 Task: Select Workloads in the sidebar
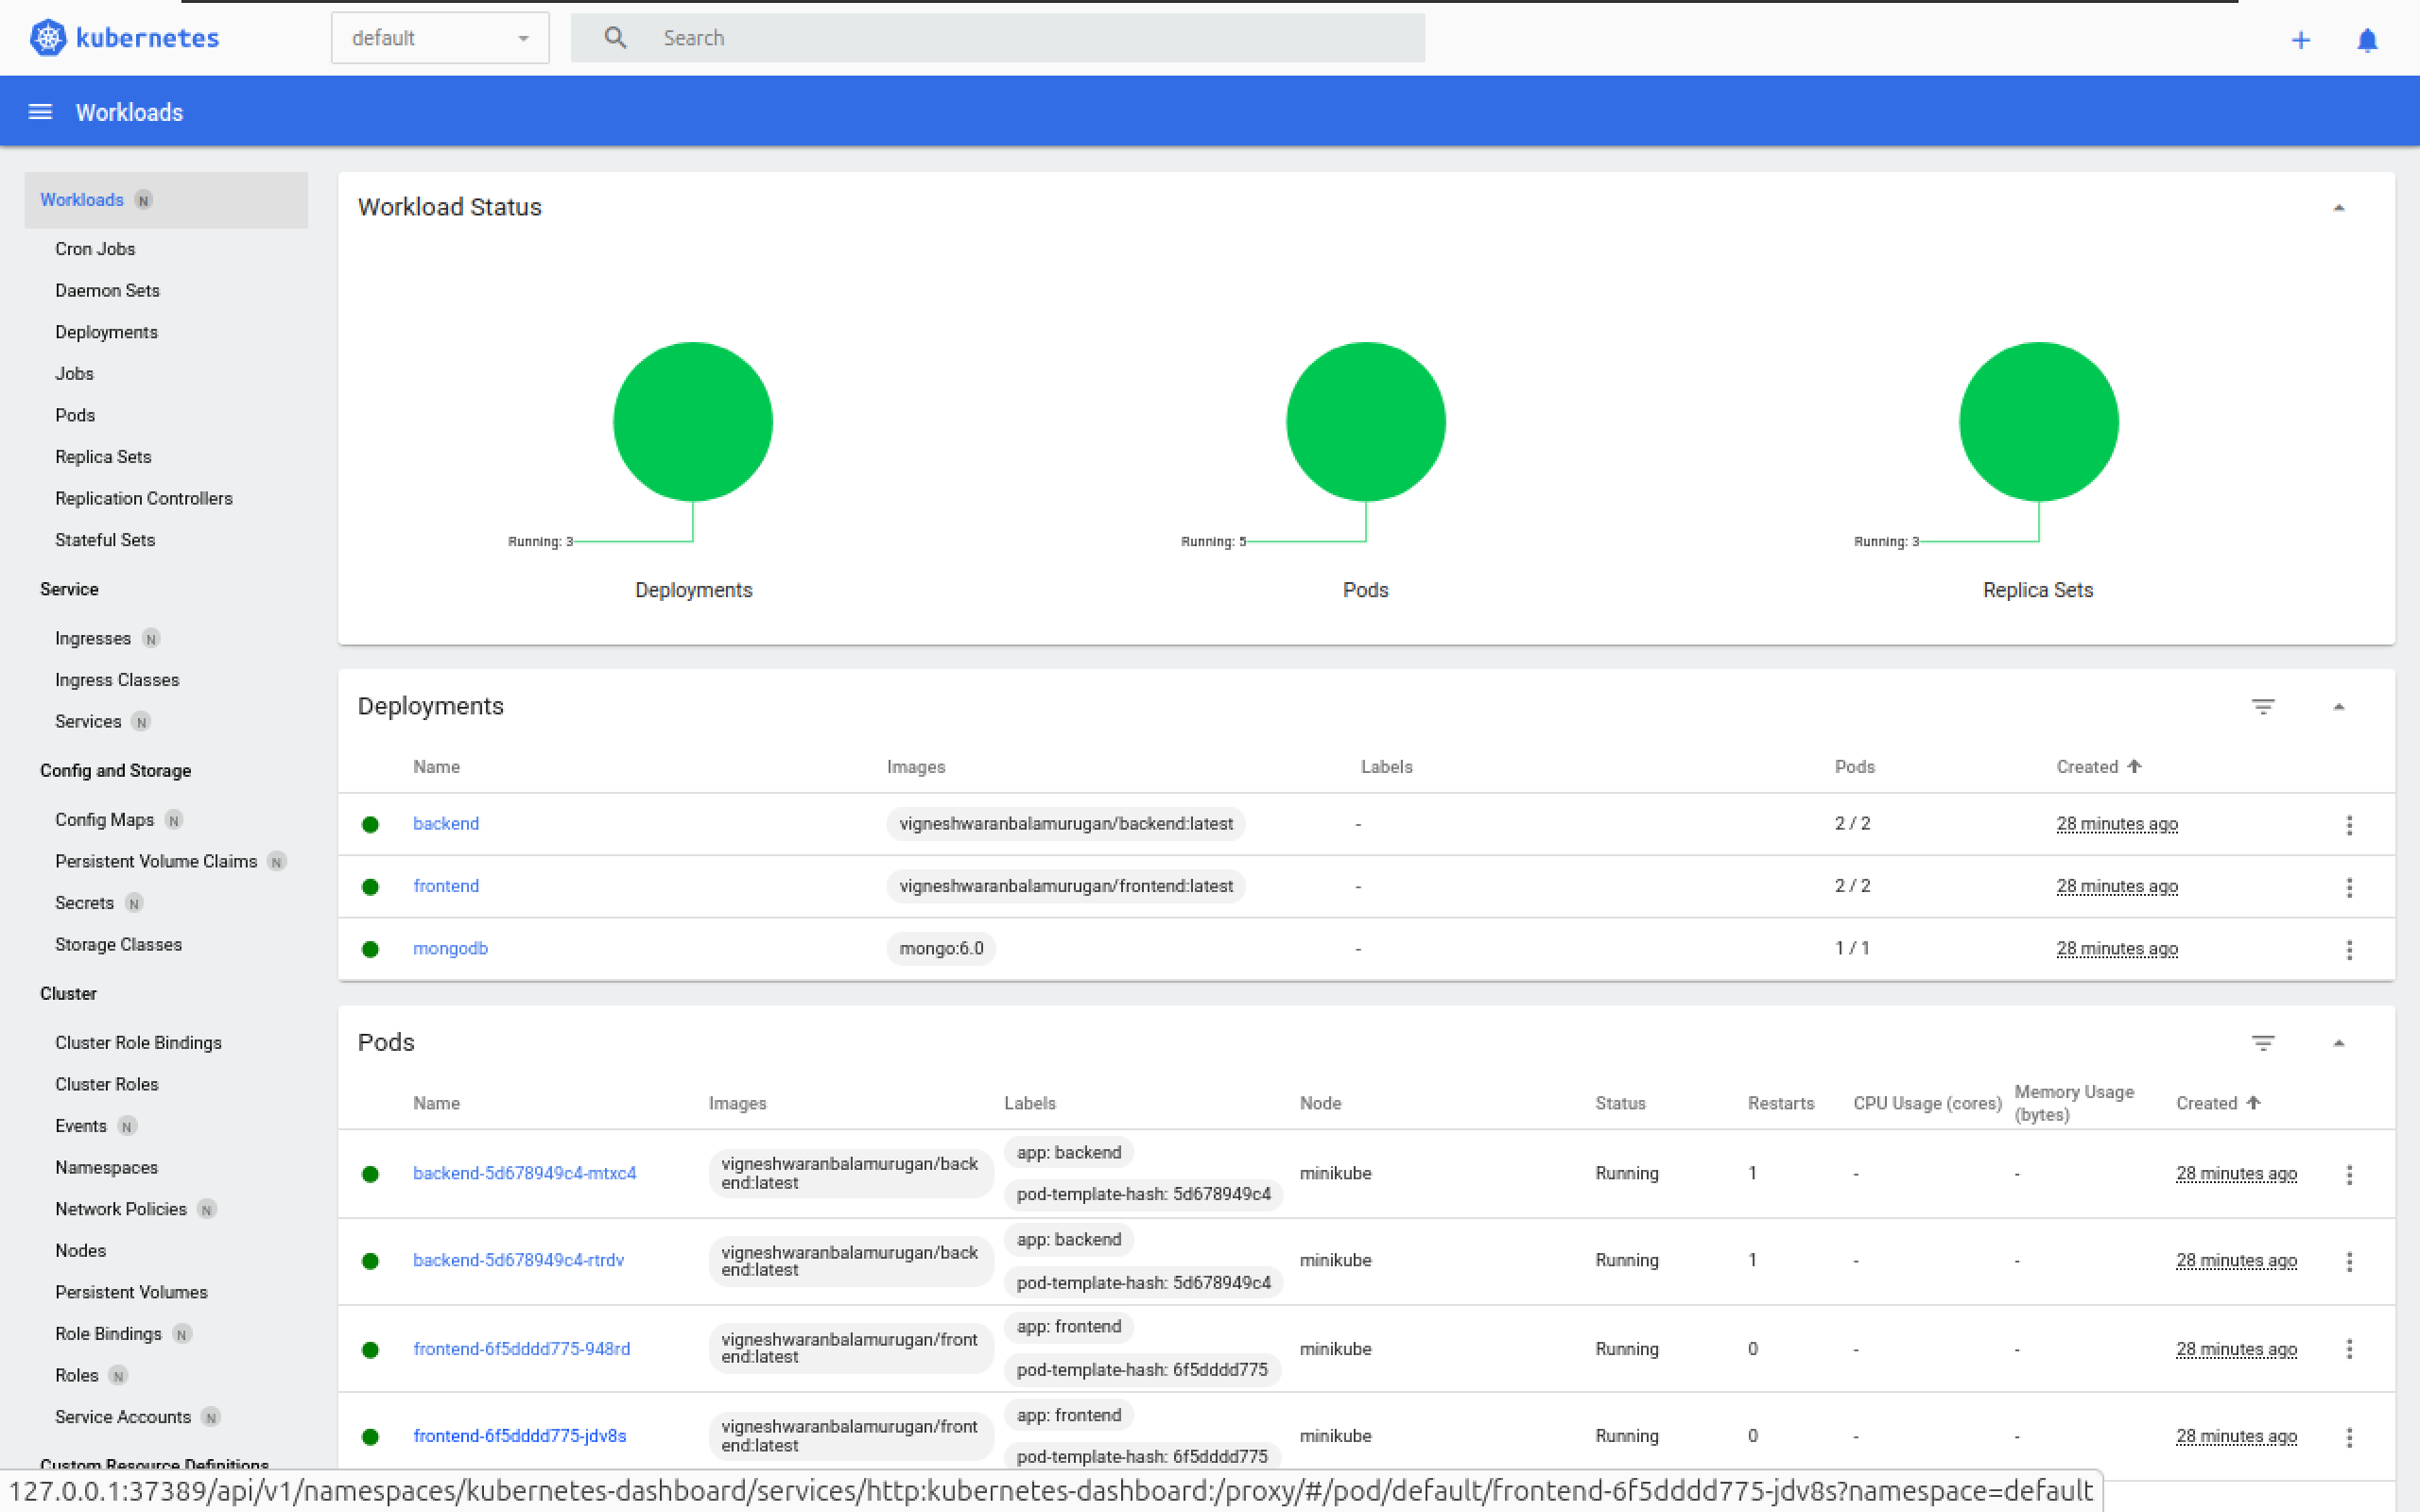(166, 200)
